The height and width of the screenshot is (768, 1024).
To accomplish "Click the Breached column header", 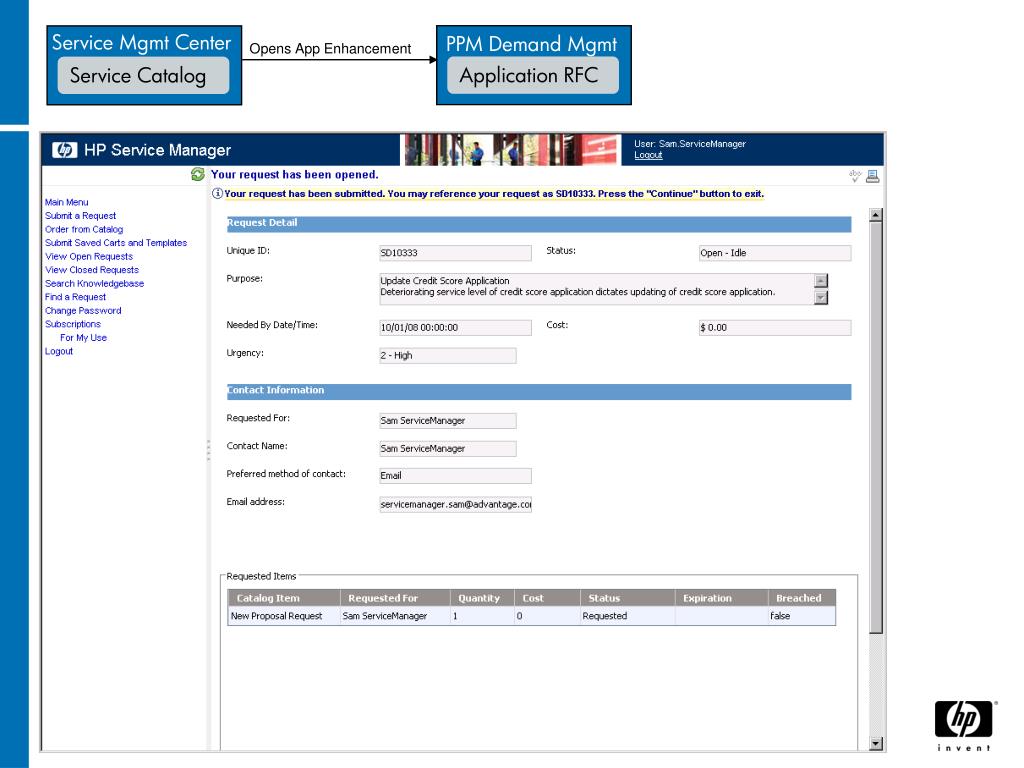I will click(802, 598).
